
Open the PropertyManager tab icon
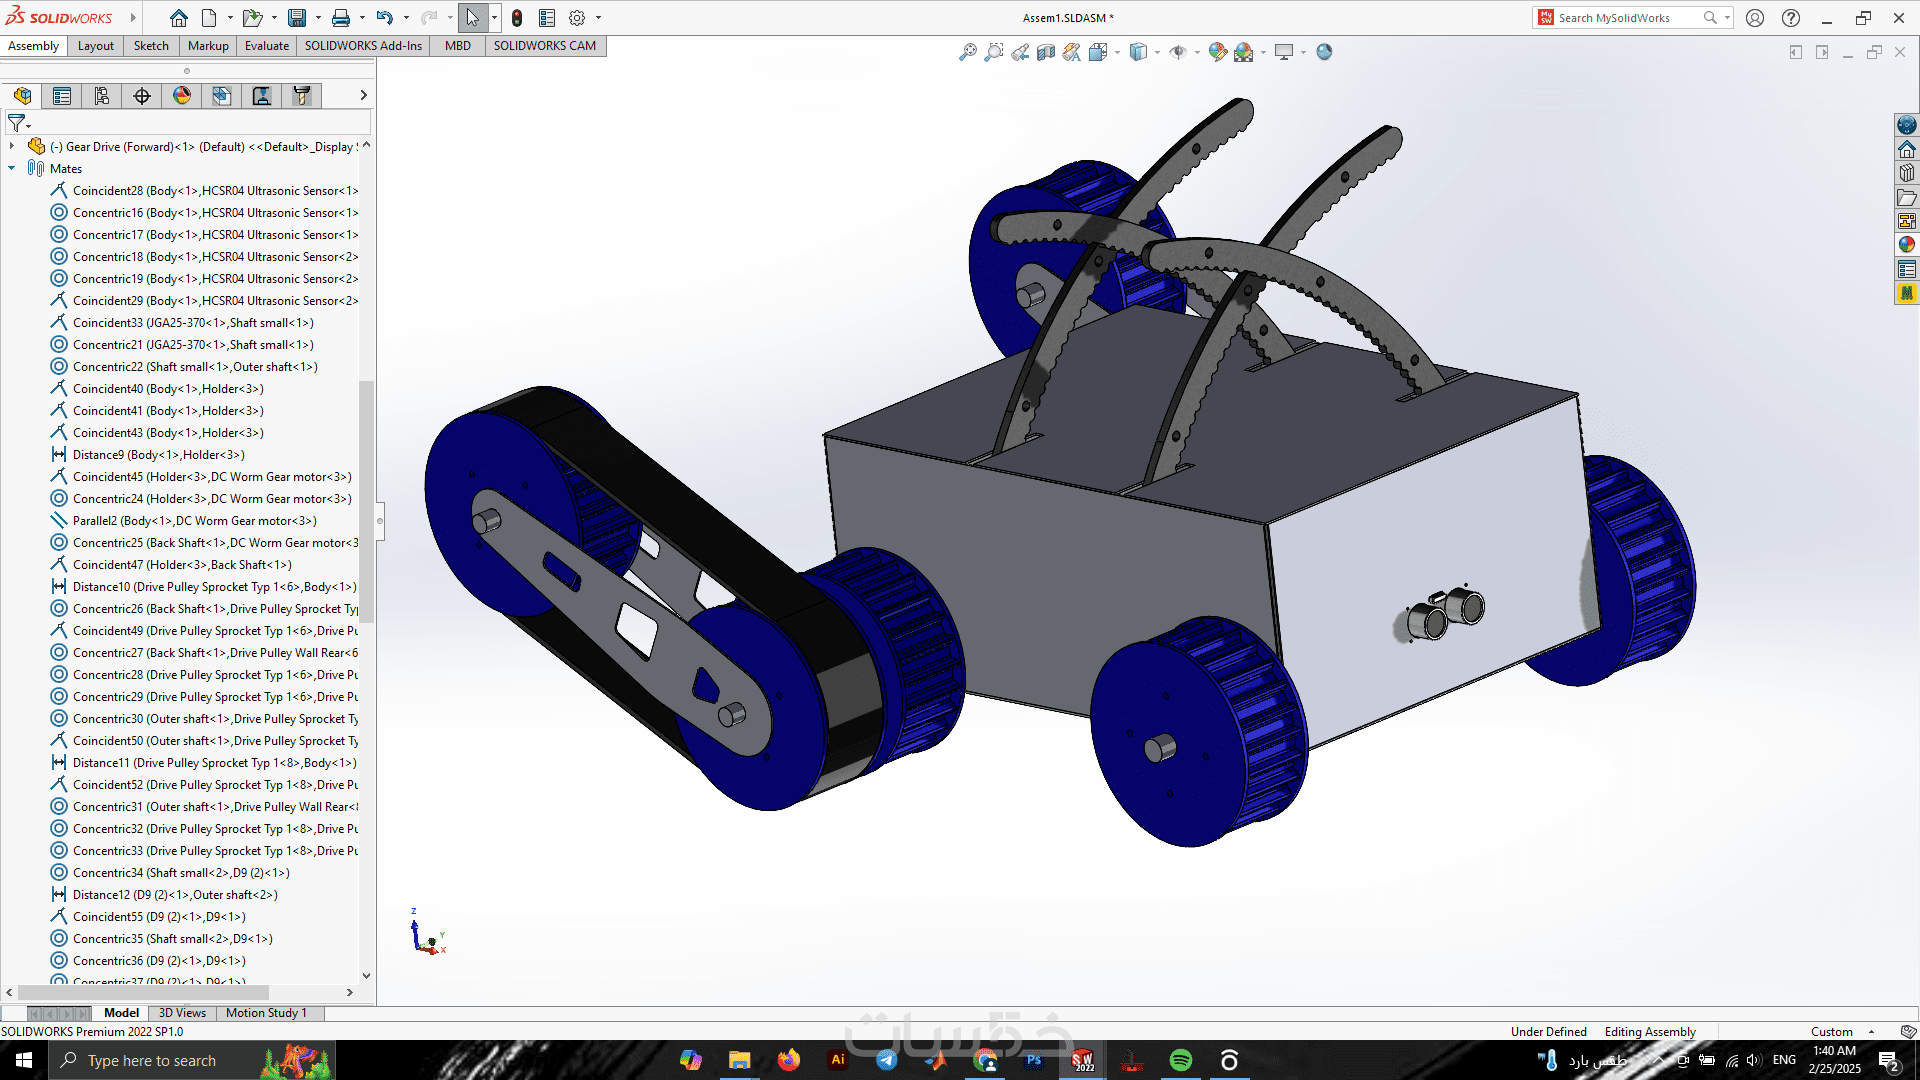point(62,96)
